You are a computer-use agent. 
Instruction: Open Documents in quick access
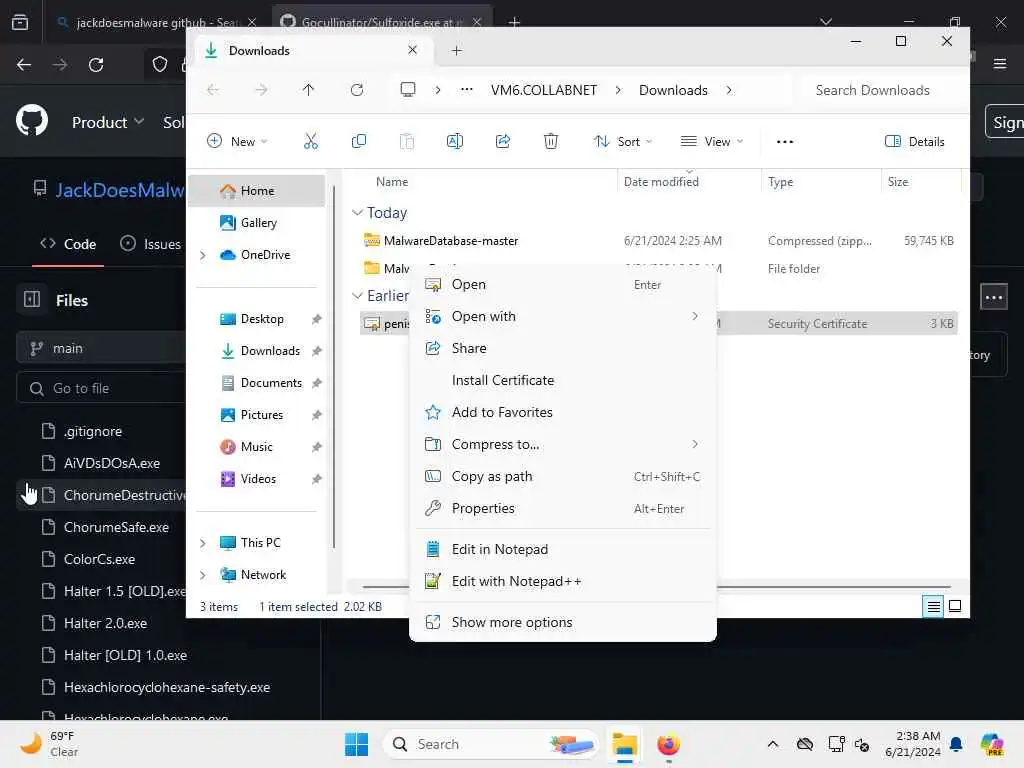[271, 383]
